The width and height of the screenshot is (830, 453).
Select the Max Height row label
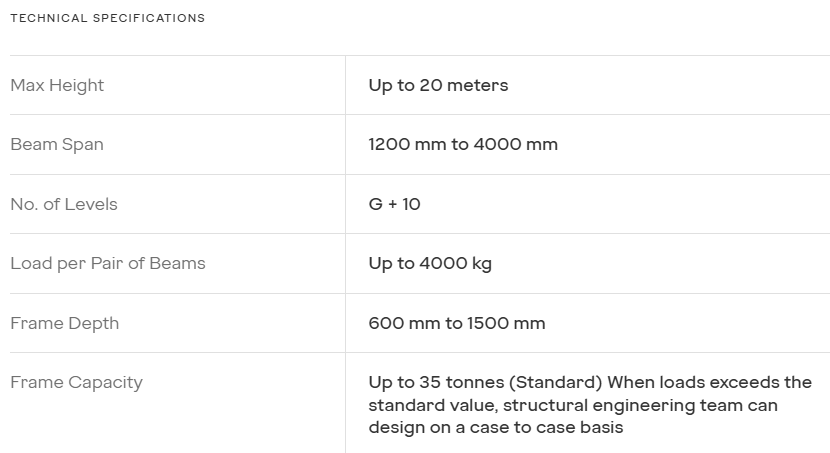57,85
